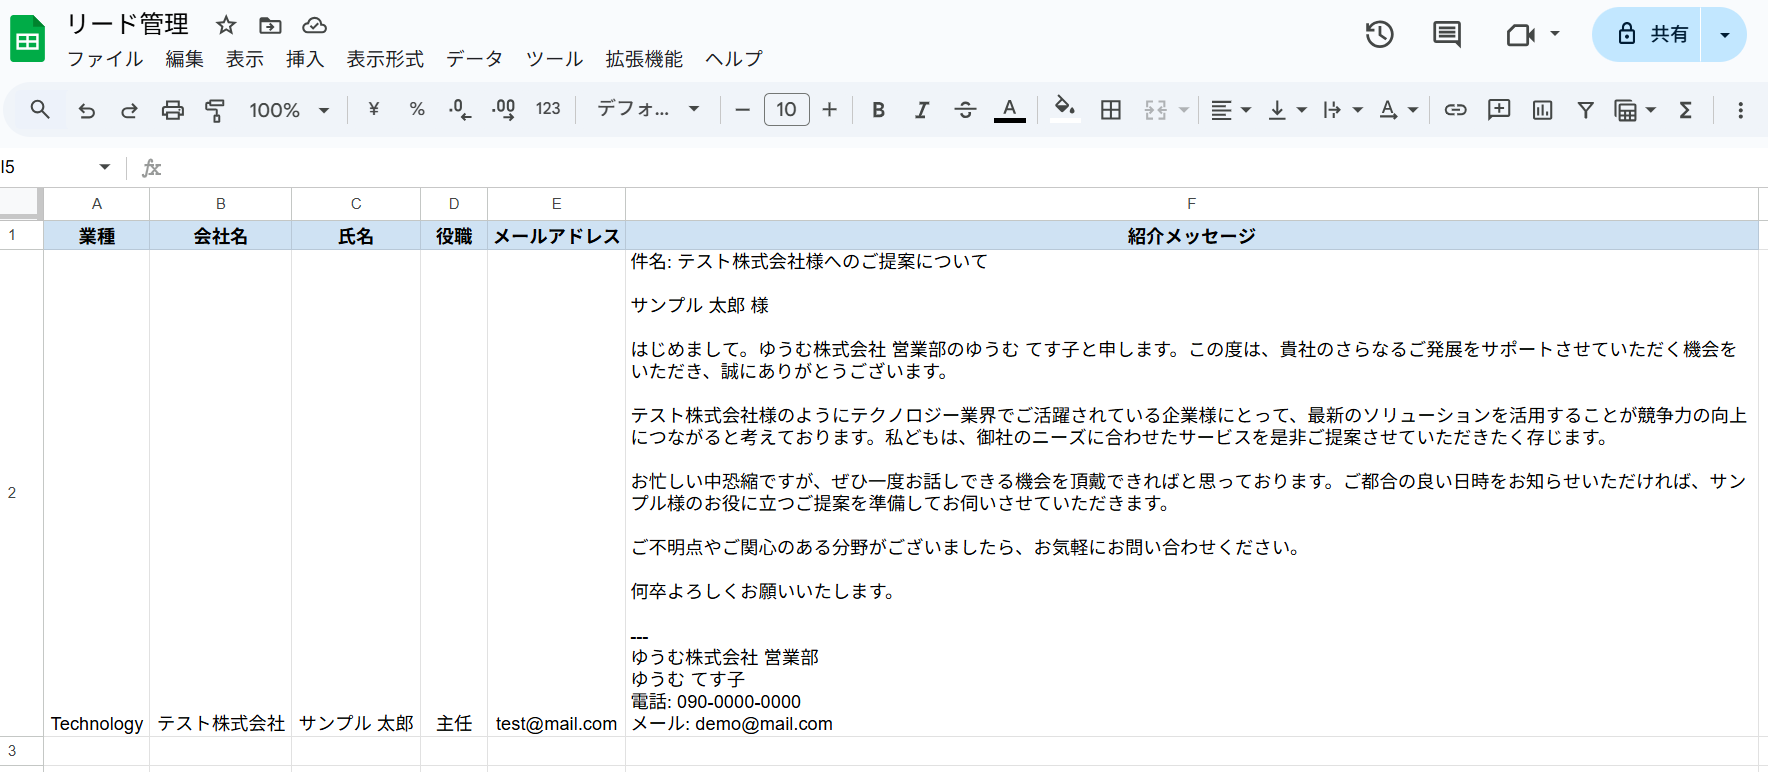Click the insert link icon
Screen dimensions: 1768x772
point(1455,110)
